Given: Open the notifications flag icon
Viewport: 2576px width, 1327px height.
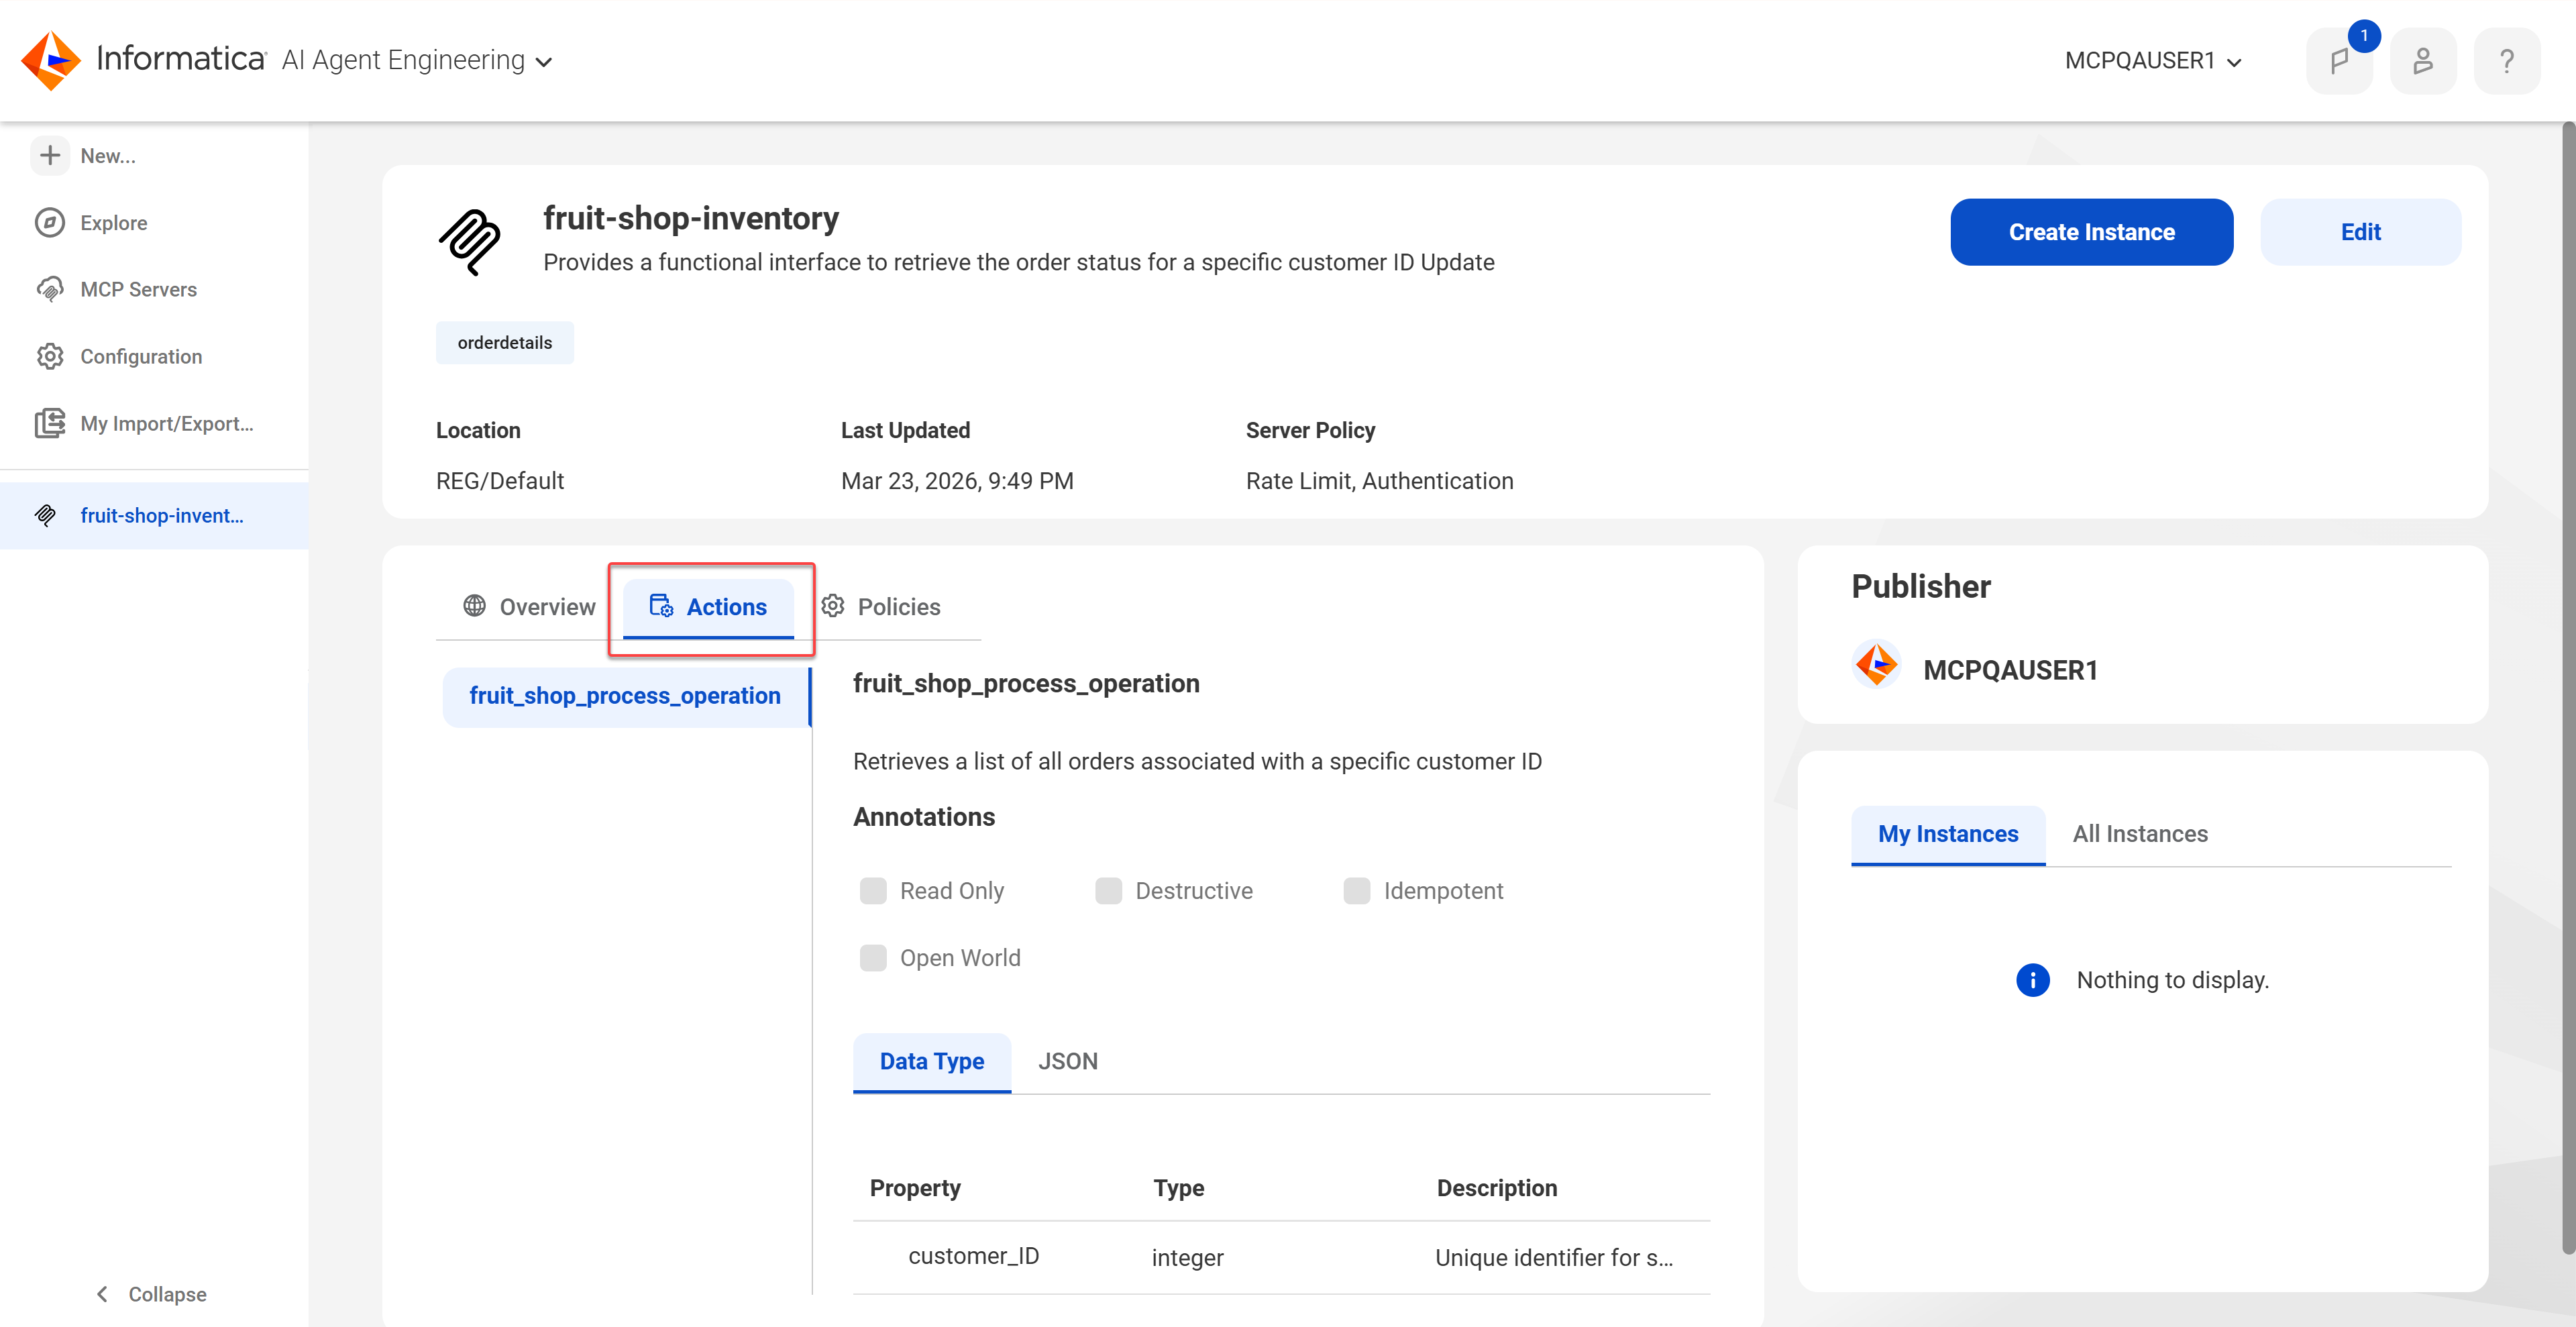Looking at the screenshot, I should tap(2340, 61).
